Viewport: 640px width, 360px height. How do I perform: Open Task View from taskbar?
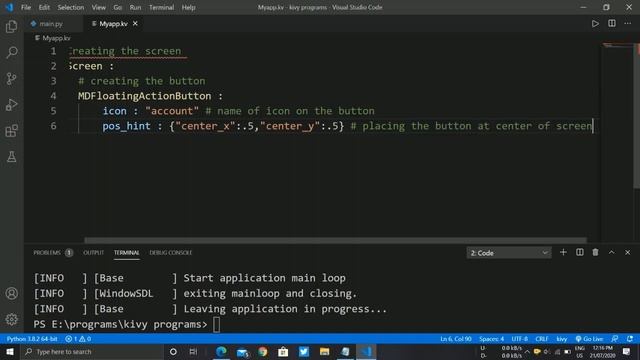(193, 351)
